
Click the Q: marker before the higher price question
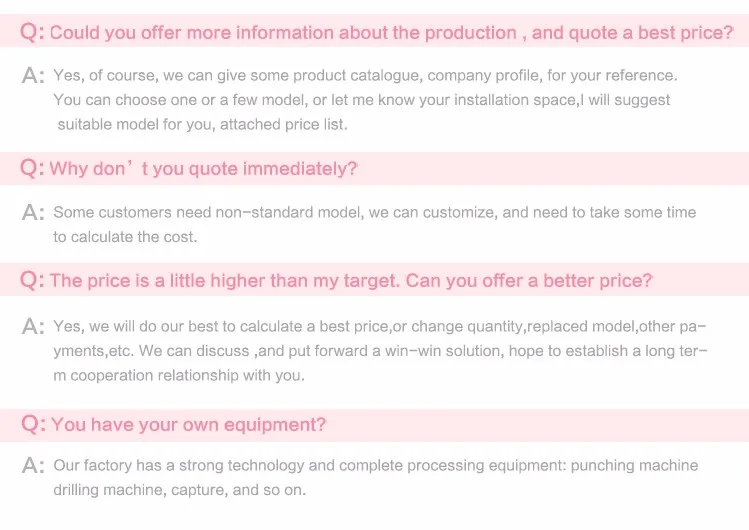[x=32, y=280]
